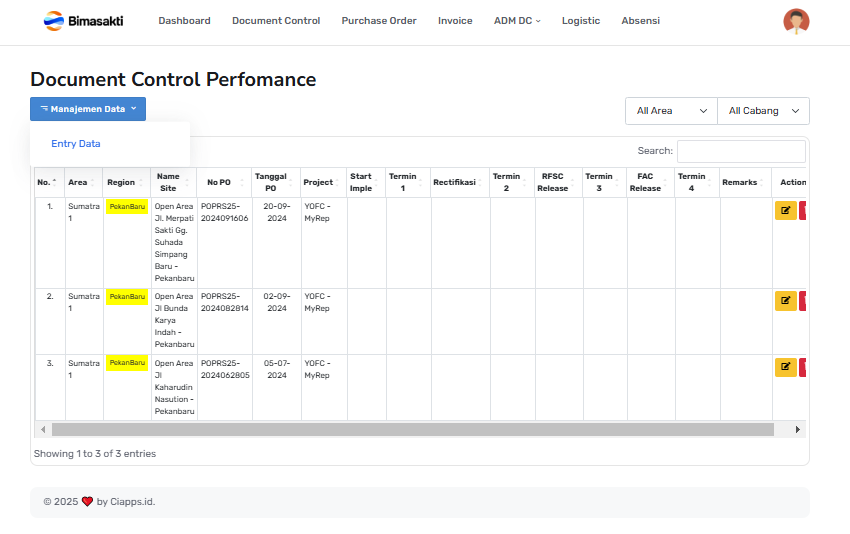Click edit icon for row 2
The height and width of the screenshot is (534, 850).
(785, 301)
